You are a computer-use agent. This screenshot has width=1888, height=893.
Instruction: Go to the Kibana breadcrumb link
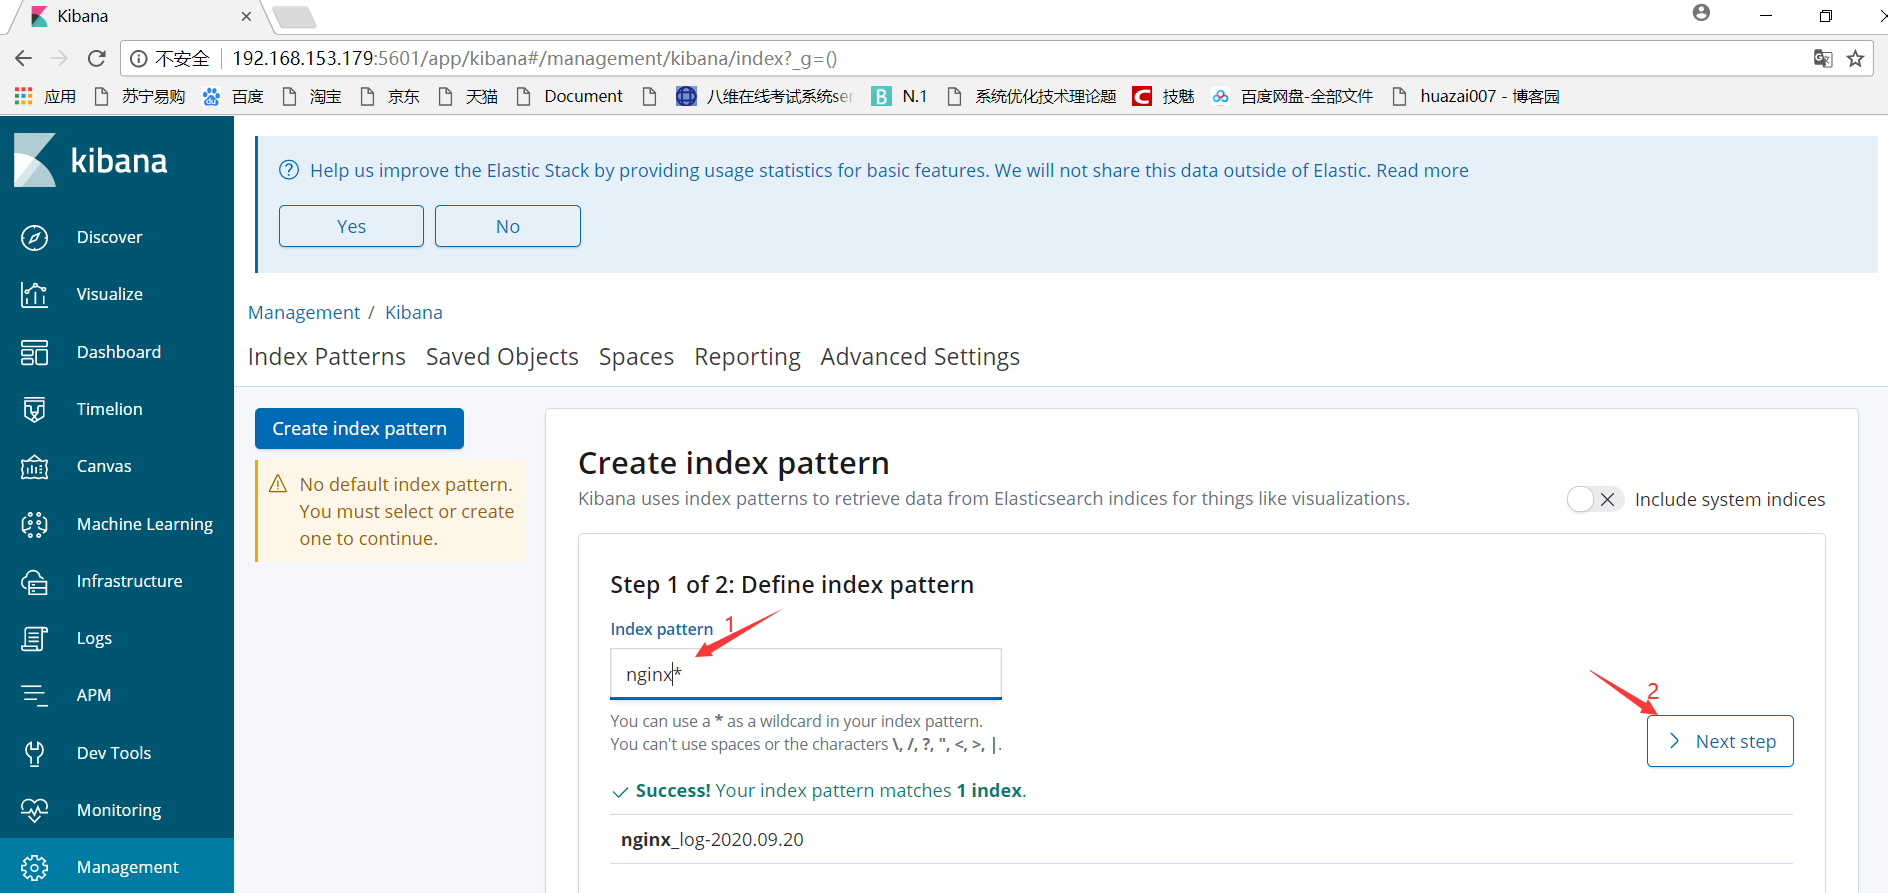point(414,312)
